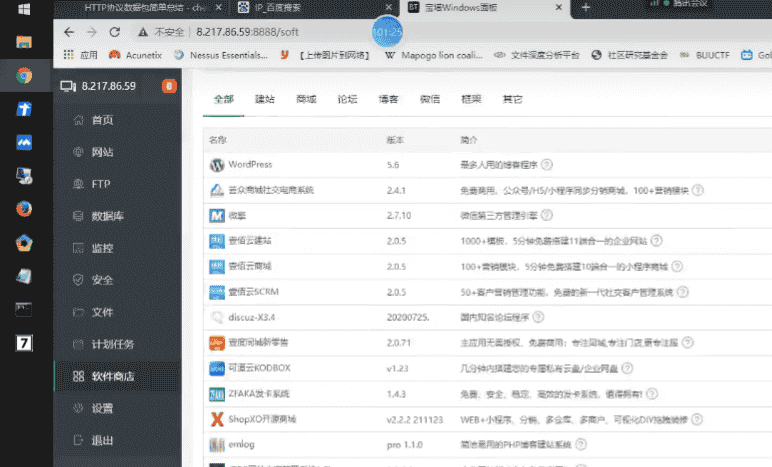This screenshot has width=772, height=467.
Task: Click the emlog app icon
Action: 217,445
